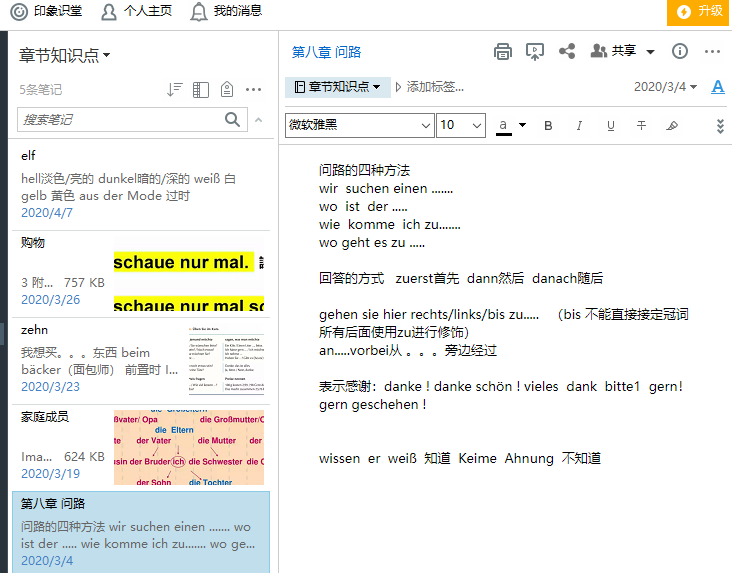Open presentation mode icon

[535, 52]
